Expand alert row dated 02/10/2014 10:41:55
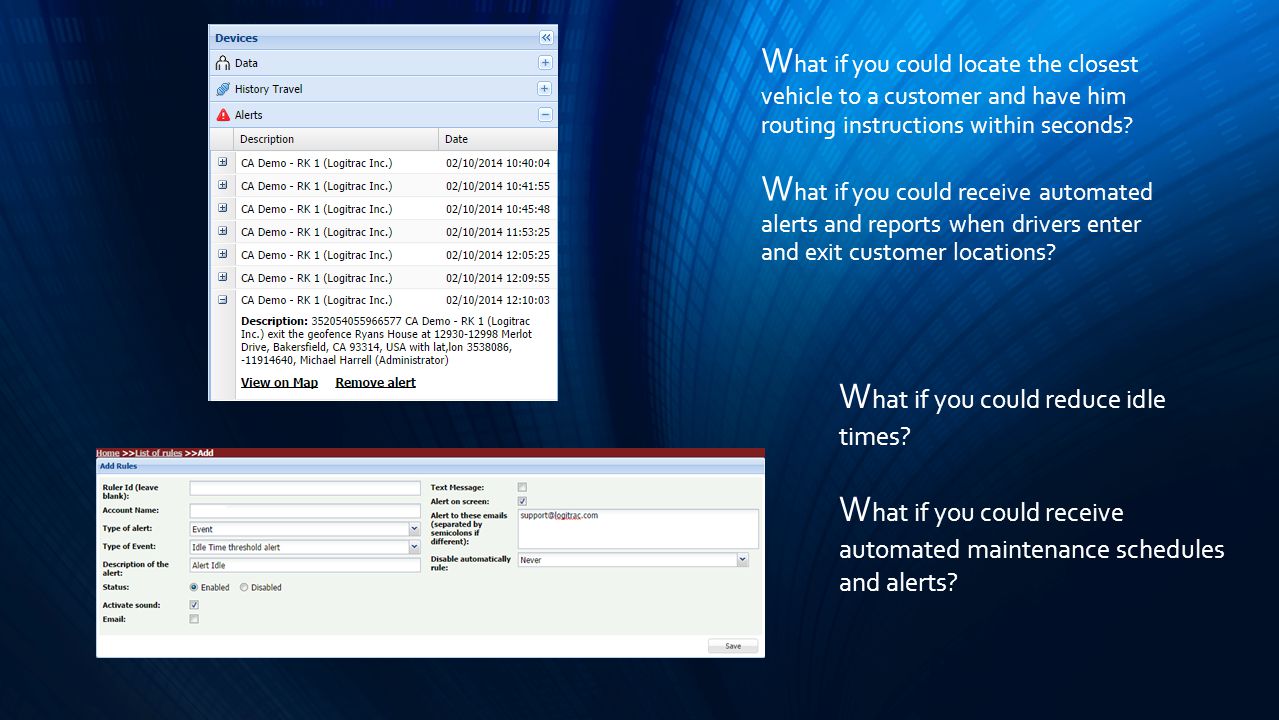The height and width of the screenshot is (720, 1279). click(222, 185)
